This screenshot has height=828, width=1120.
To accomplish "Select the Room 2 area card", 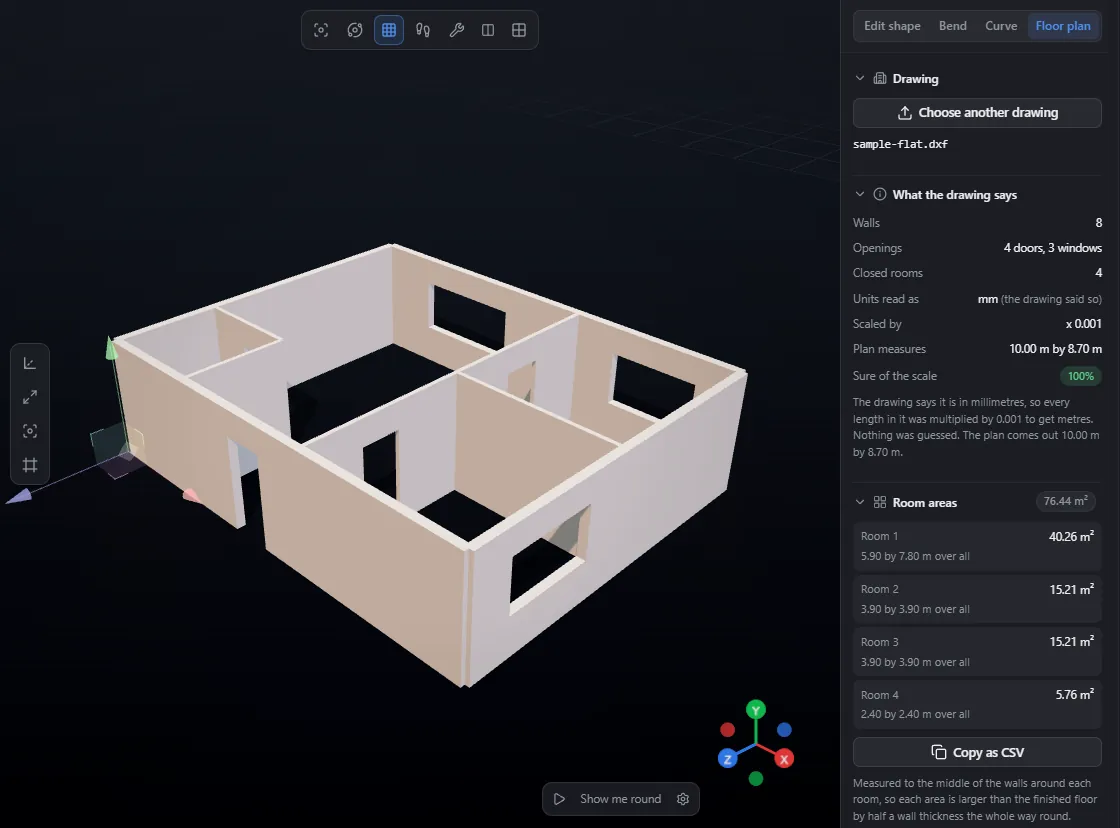I will pyautogui.click(x=977, y=599).
